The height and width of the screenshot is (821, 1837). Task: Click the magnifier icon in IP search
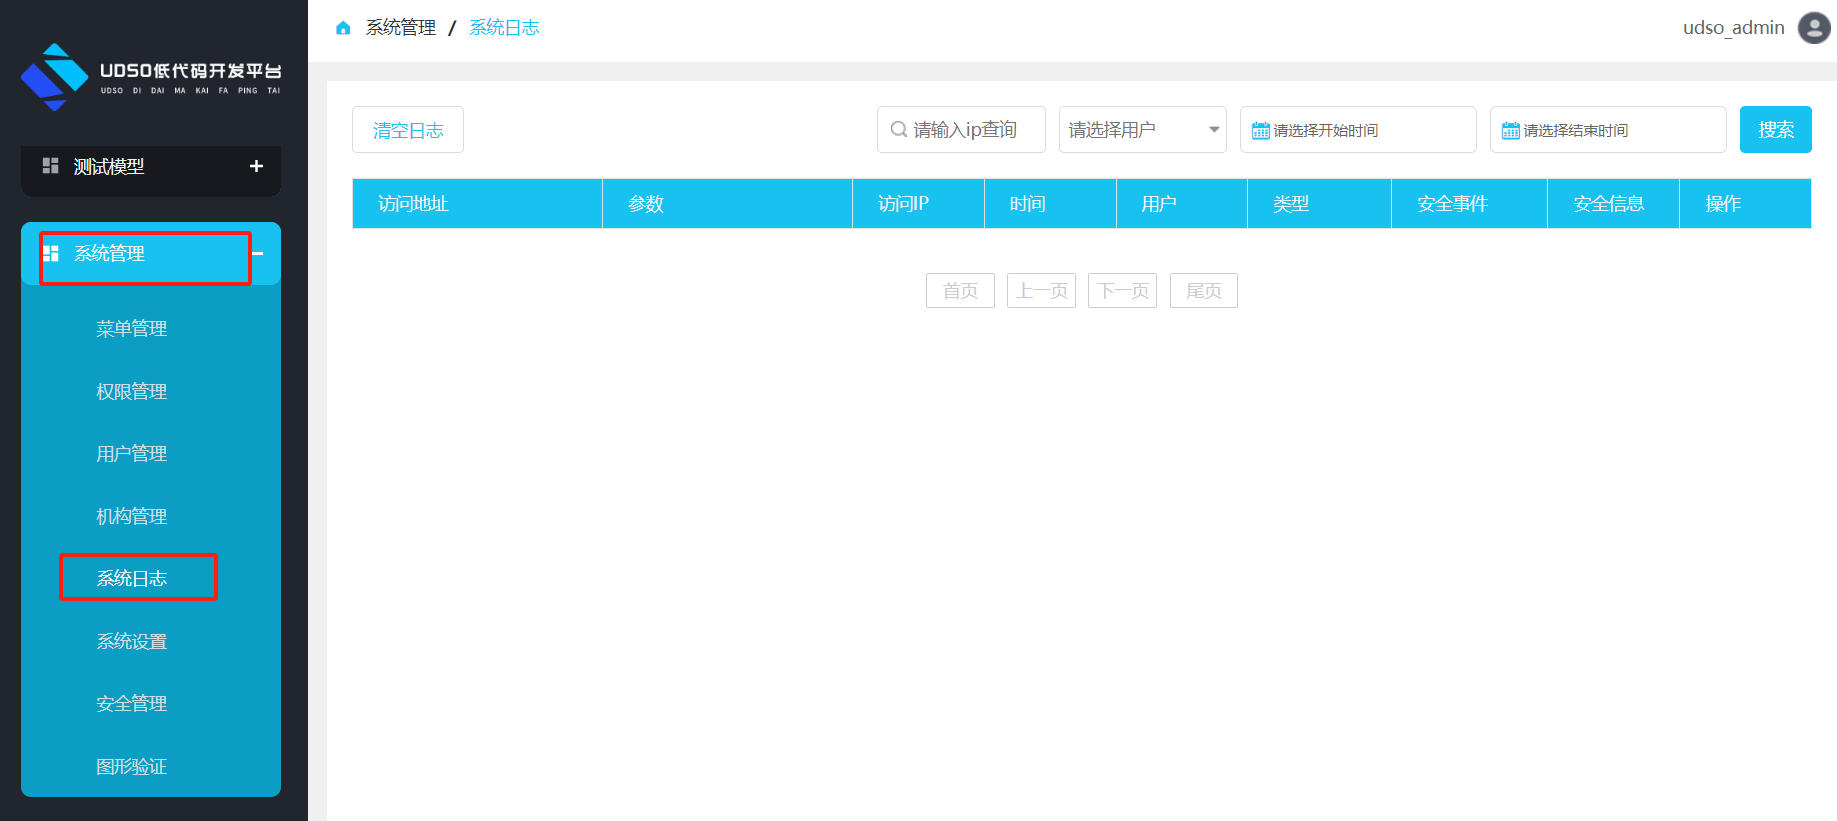pyautogui.click(x=898, y=130)
